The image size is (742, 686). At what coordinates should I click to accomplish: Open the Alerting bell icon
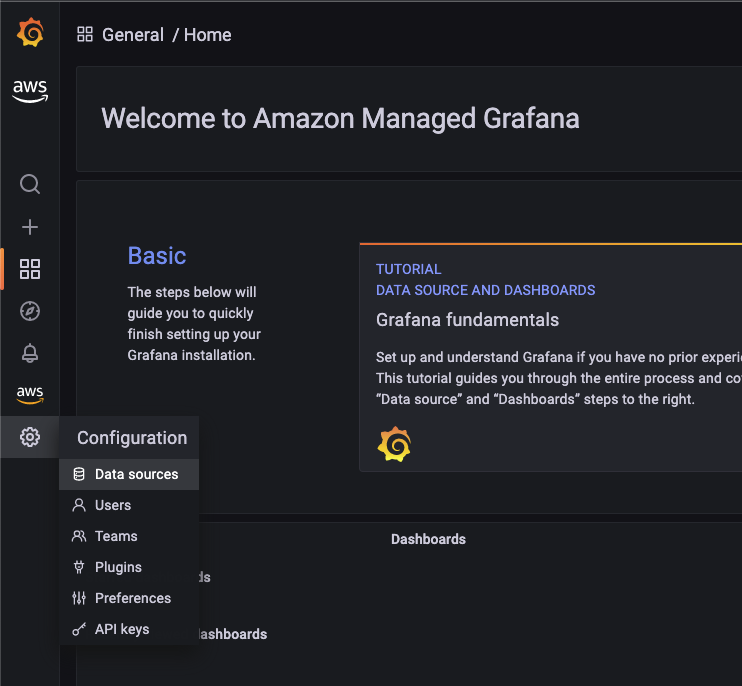pos(30,353)
